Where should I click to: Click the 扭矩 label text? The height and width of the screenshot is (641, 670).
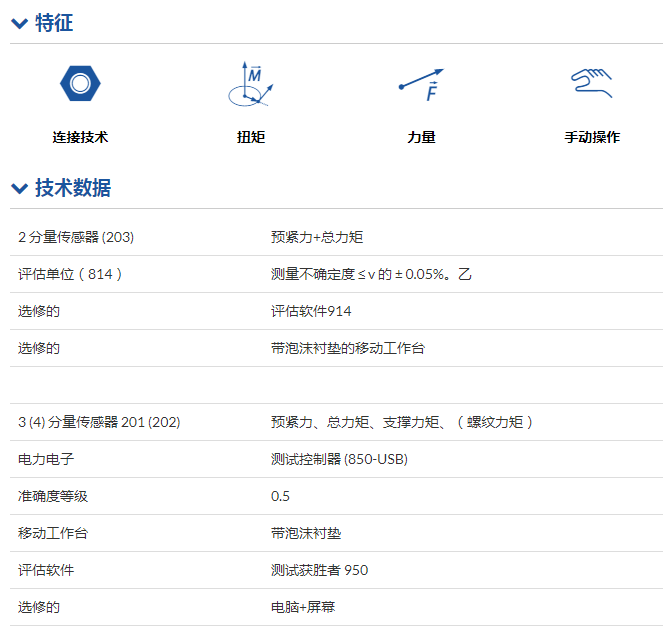[x=251, y=137]
